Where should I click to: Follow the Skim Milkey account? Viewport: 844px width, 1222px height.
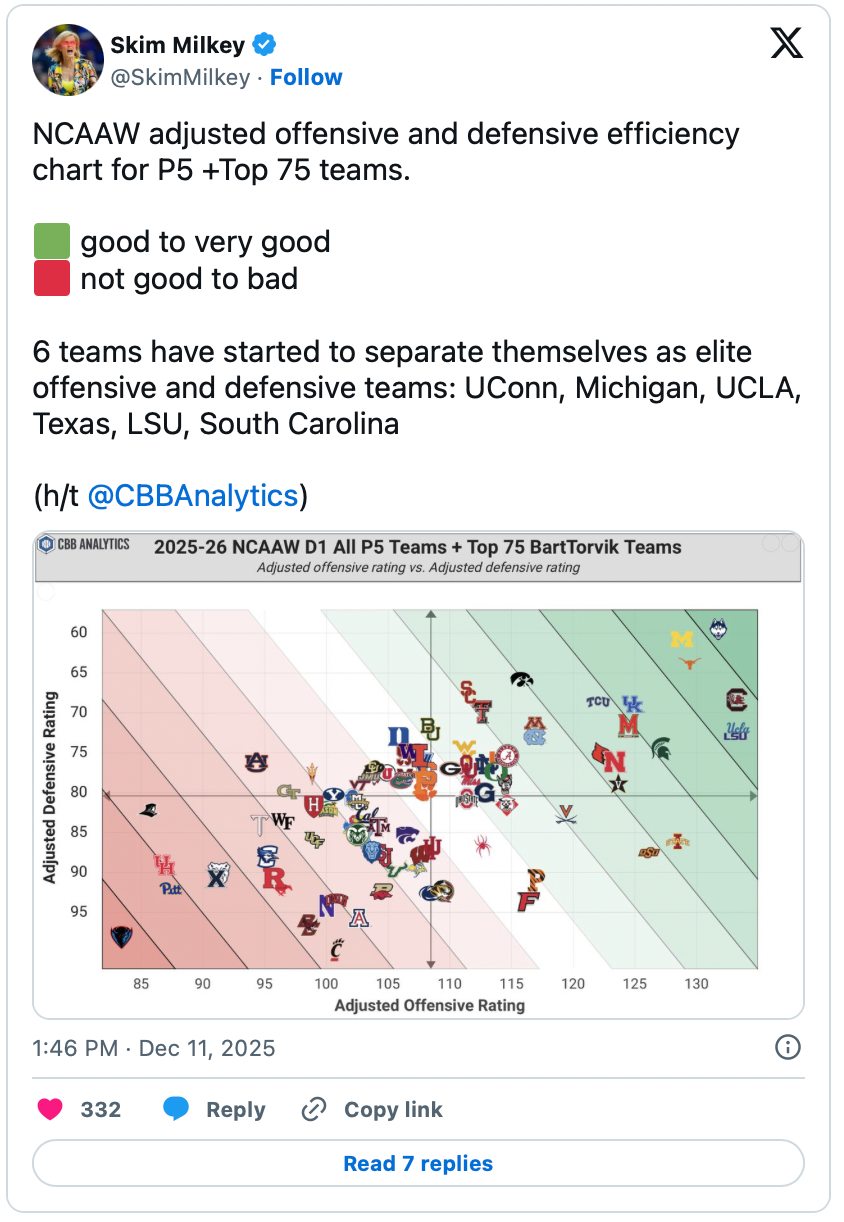coord(306,77)
